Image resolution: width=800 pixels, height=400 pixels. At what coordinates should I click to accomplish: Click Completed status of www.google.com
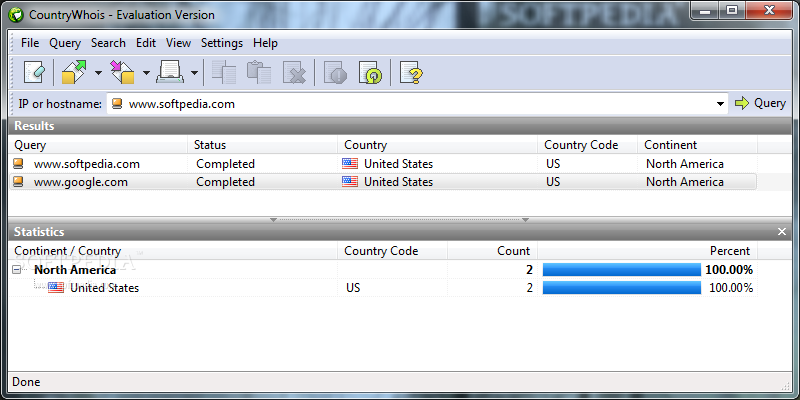click(x=226, y=182)
